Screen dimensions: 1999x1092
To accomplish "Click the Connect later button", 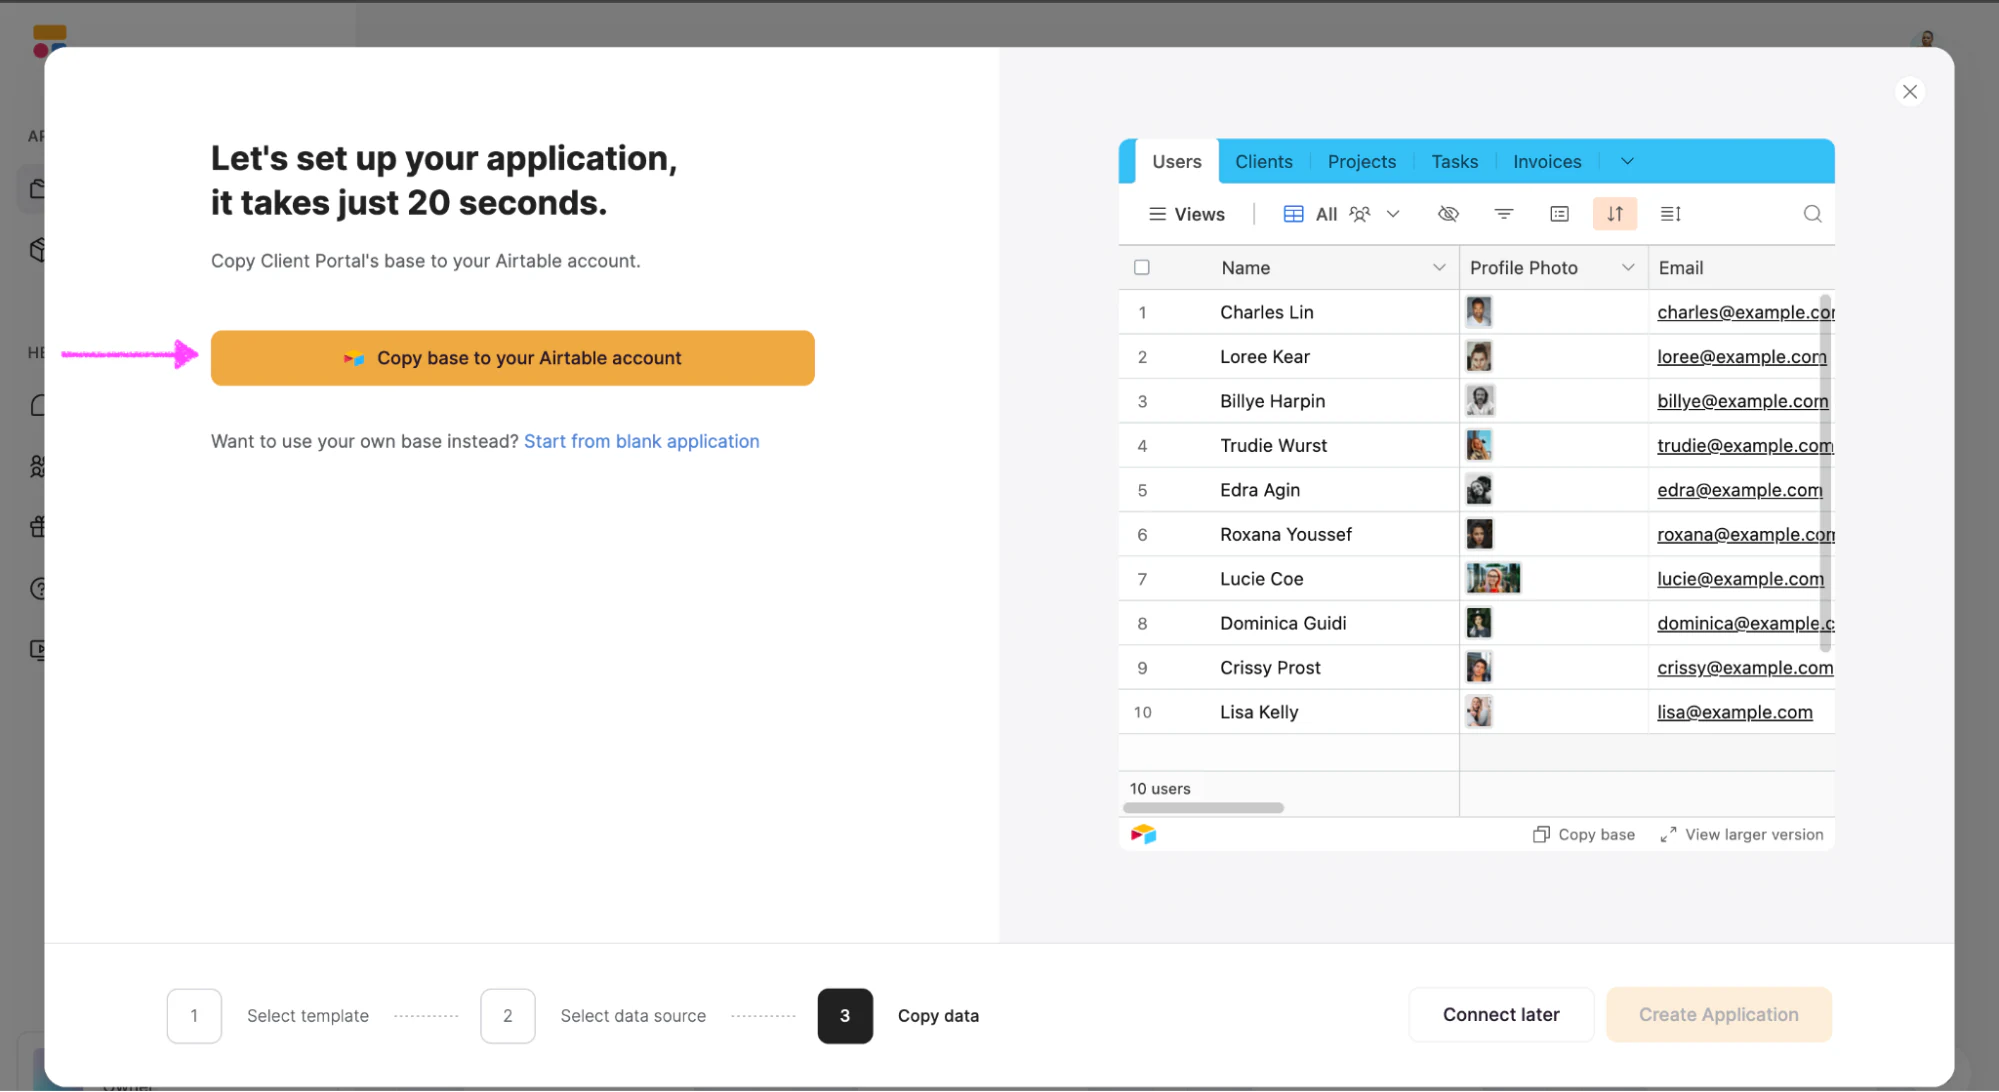I will 1500,1015.
